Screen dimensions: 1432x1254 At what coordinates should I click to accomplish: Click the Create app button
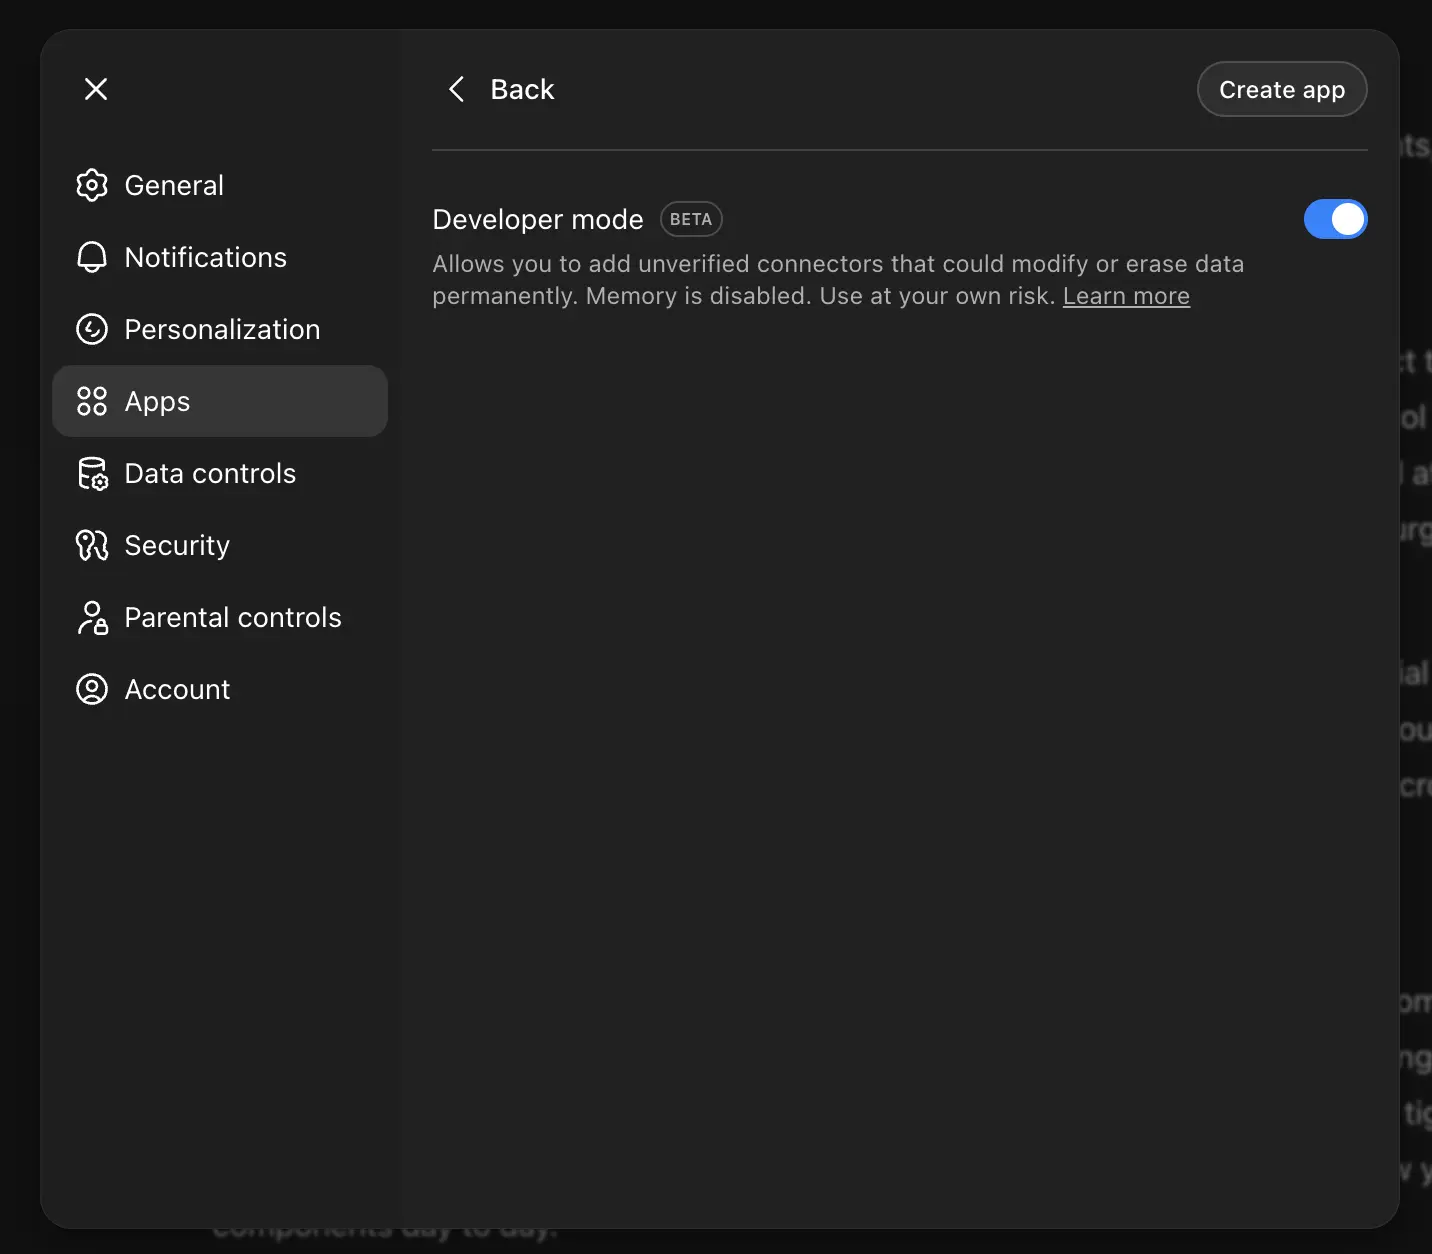(x=1282, y=89)
